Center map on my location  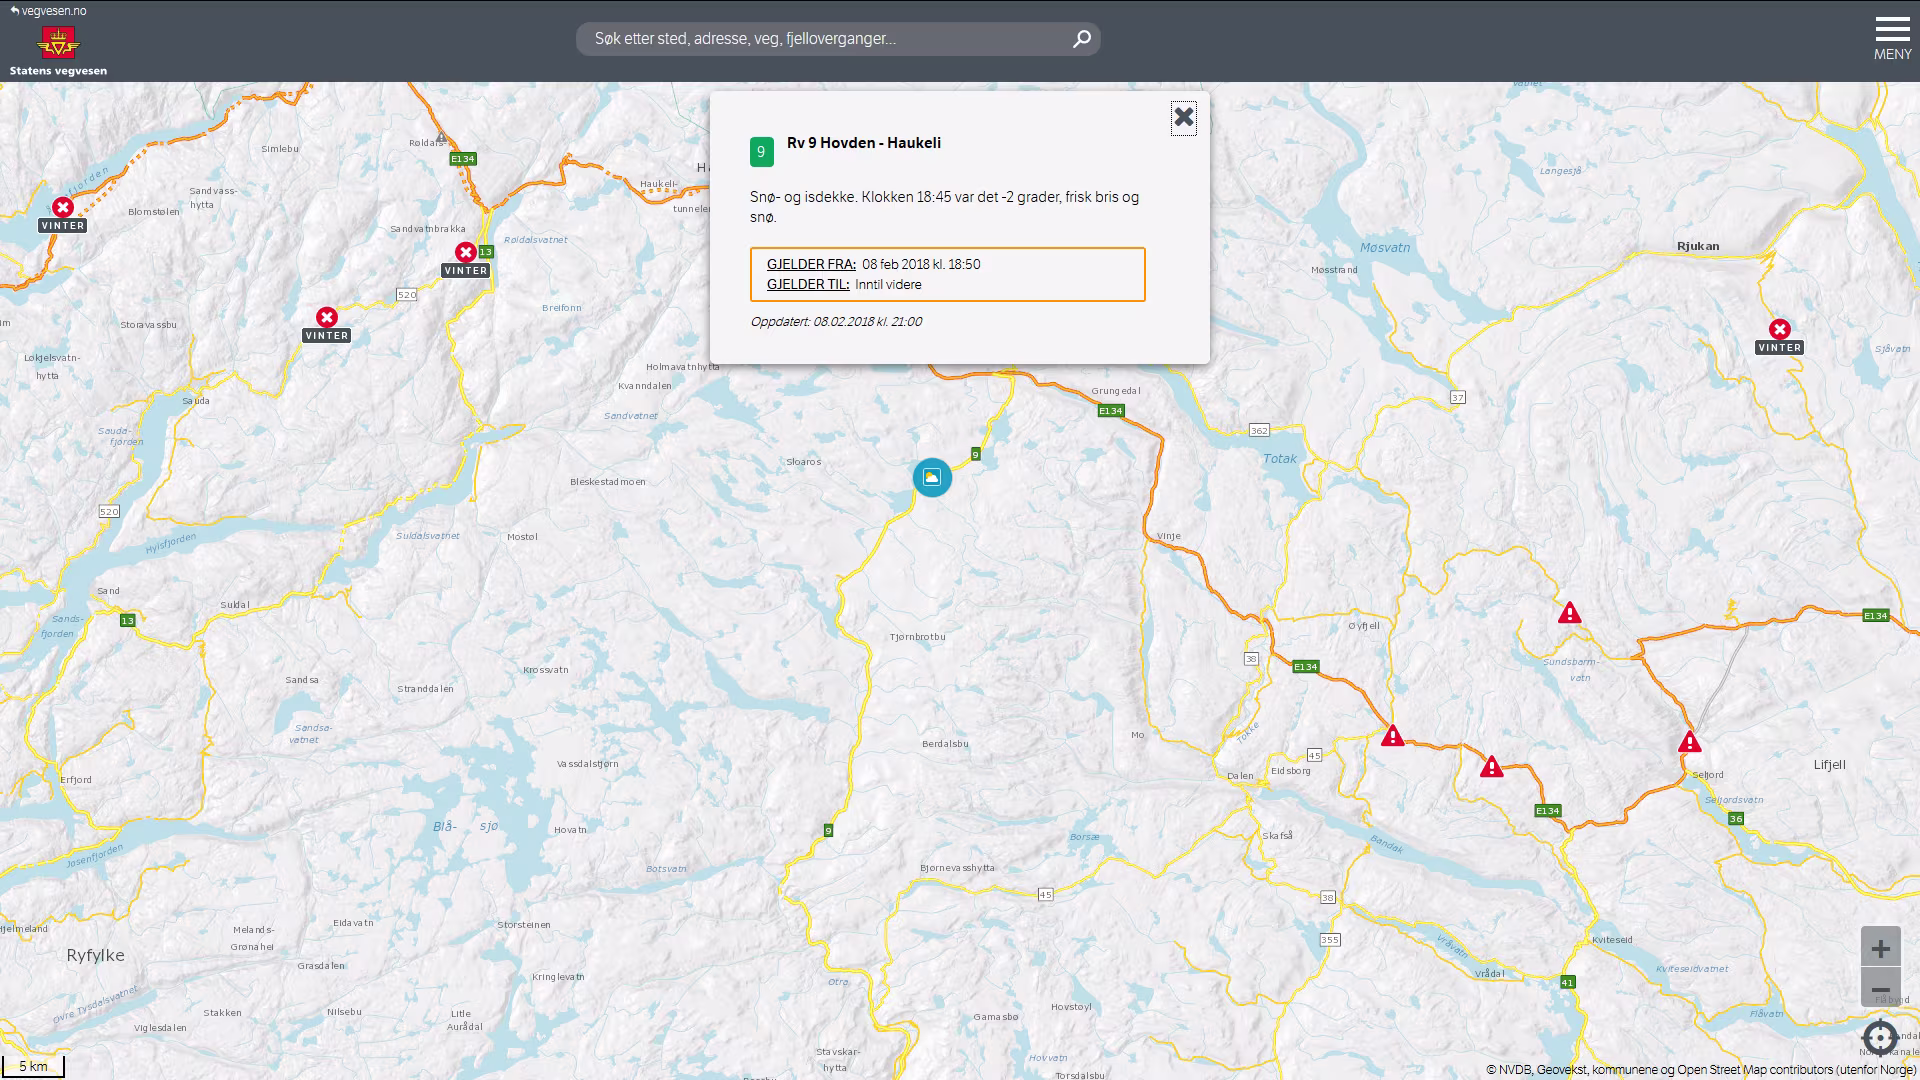point(1880,1037)
